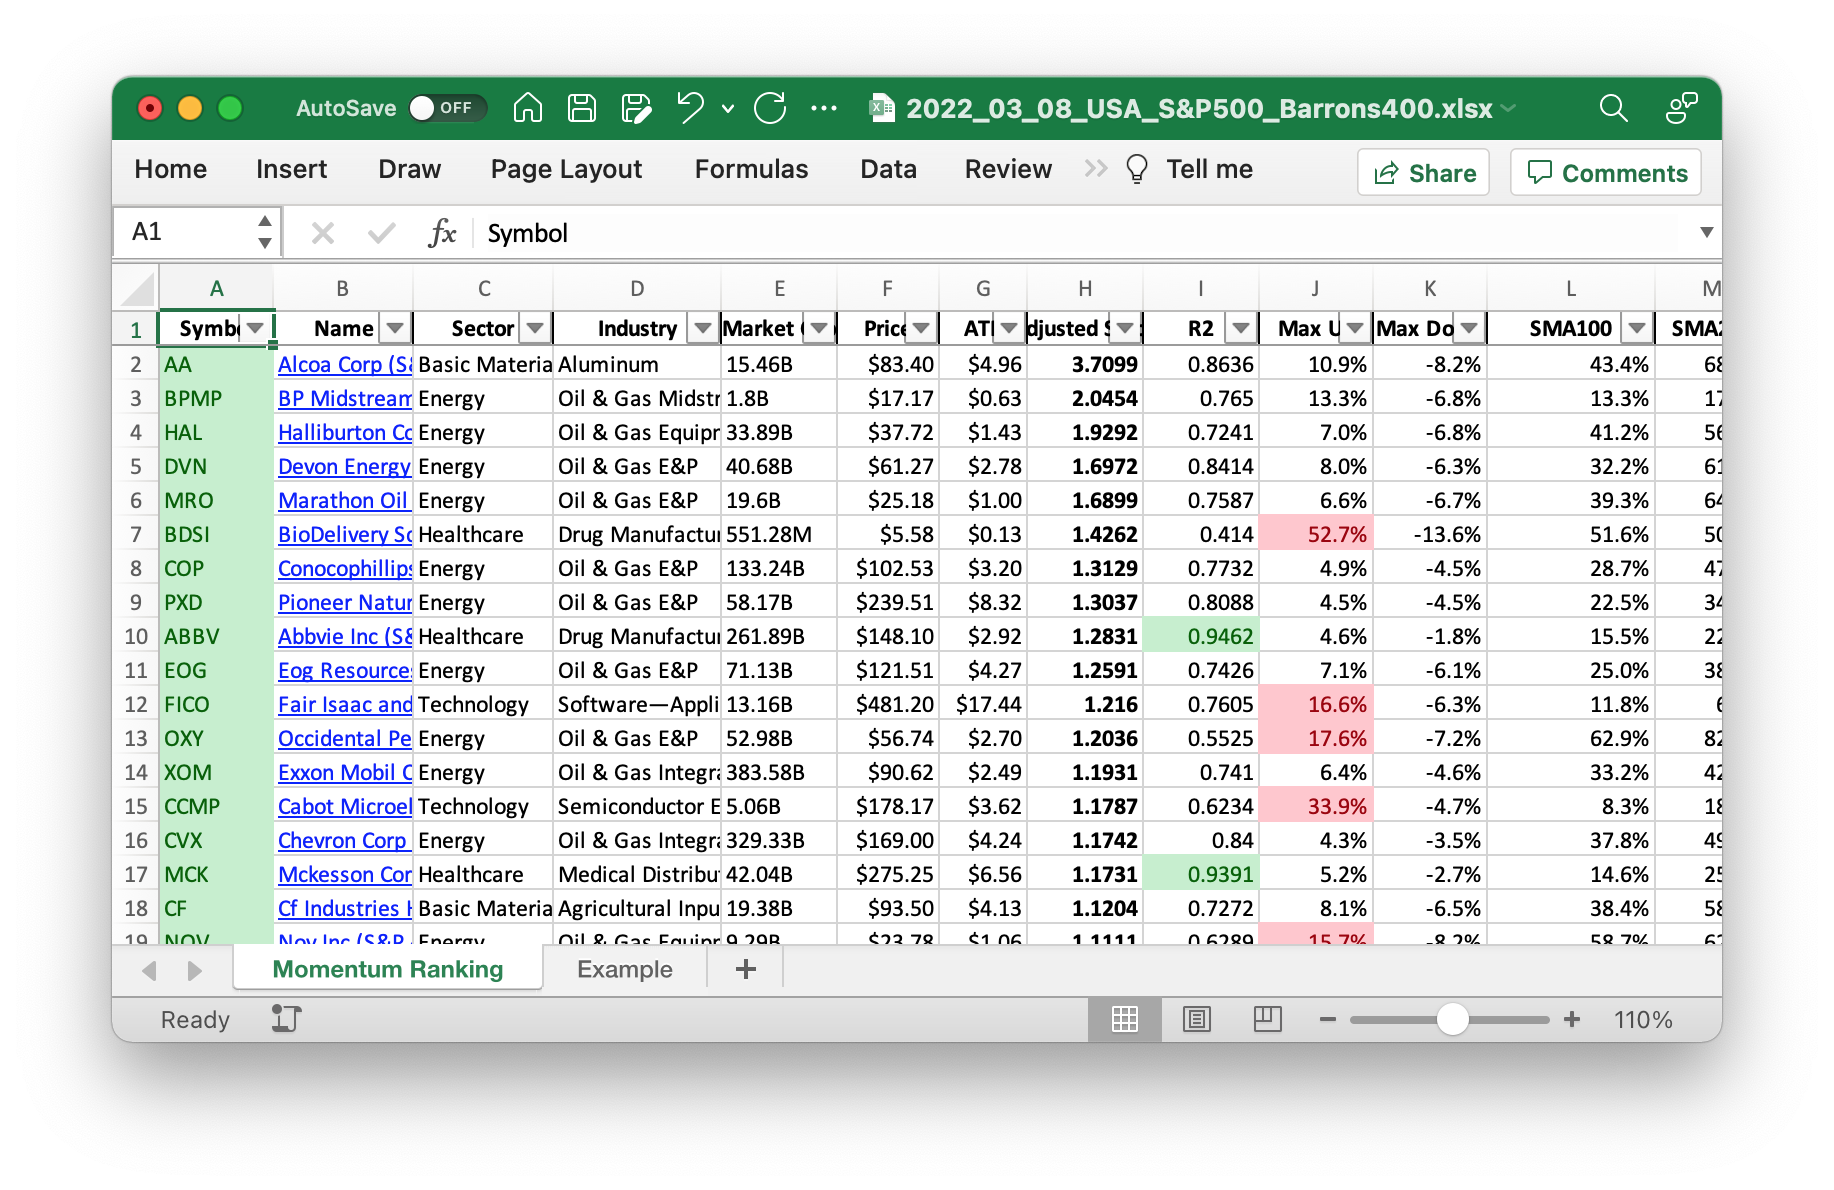Click the Save As icon with pencil
Screen dimensions: 1834x1190
coord(636,108)
